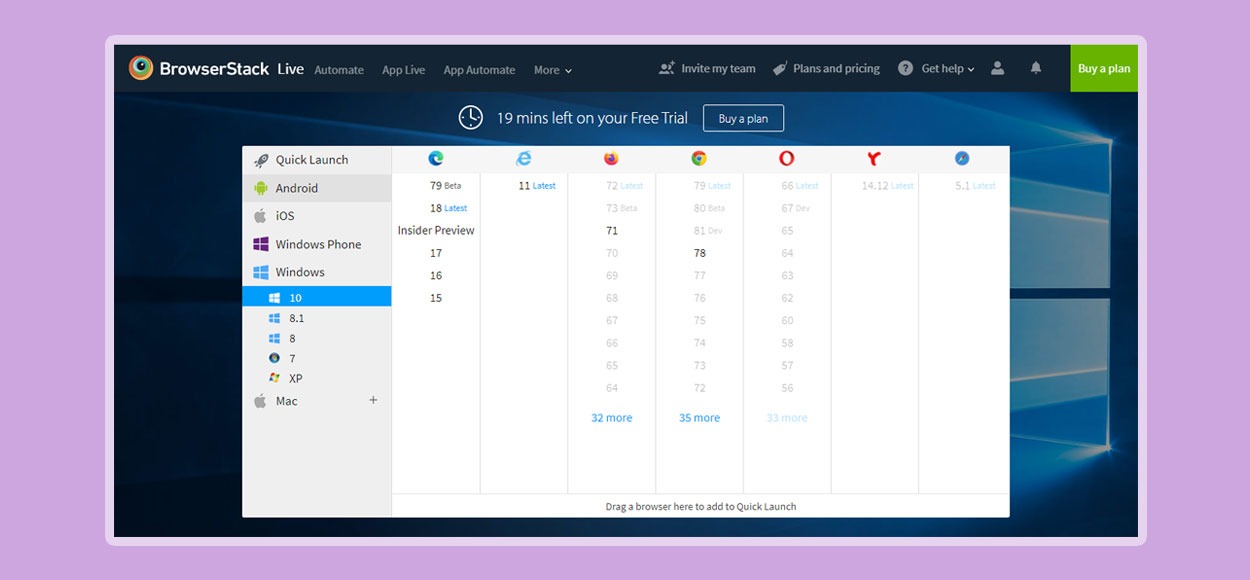The image size is (1250, 580).
Task: Select the Microsoft Edge browser icon
Action: click(436, 158)
